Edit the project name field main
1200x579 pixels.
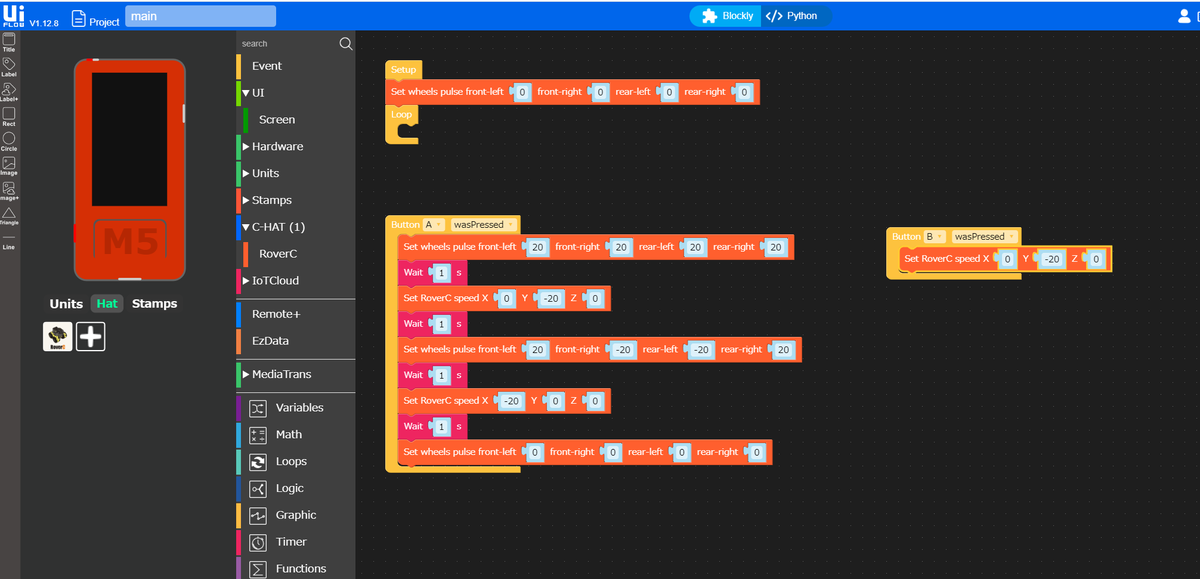click(200, 16)
